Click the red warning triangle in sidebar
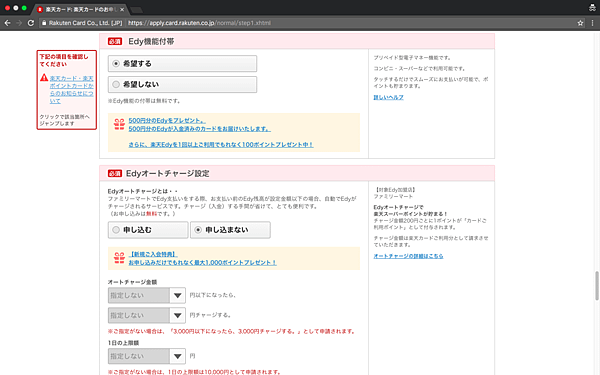600x375 pixels. pyautogui.click(x=44, y=78)
